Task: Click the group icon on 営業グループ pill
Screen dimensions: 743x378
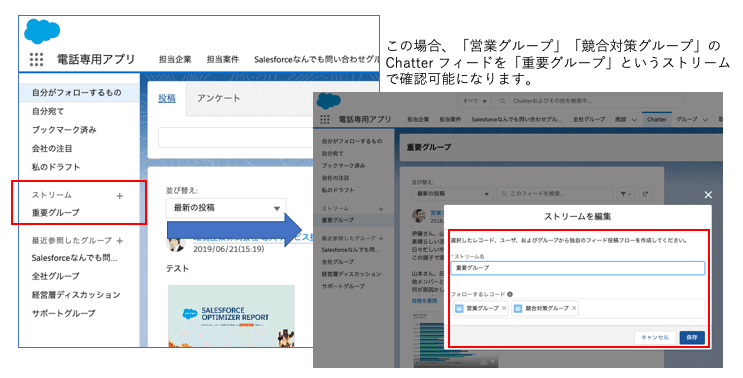Action: pos(459,308)
